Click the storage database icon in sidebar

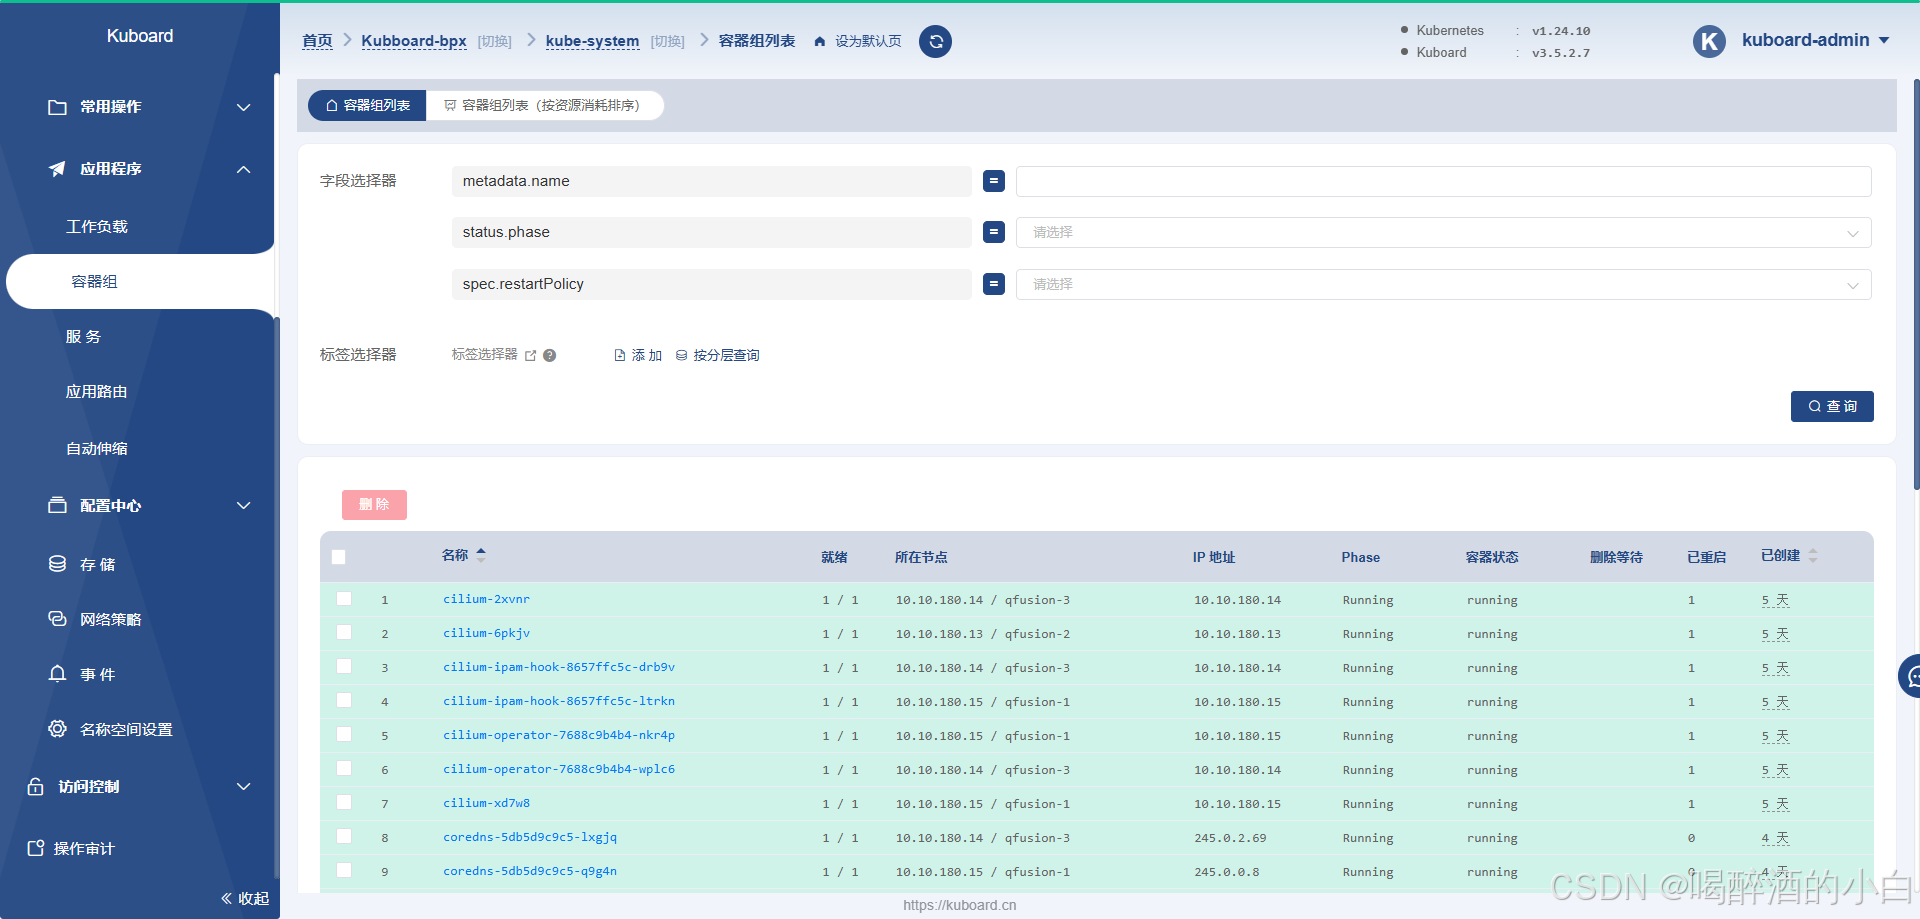tap(58, 564)
